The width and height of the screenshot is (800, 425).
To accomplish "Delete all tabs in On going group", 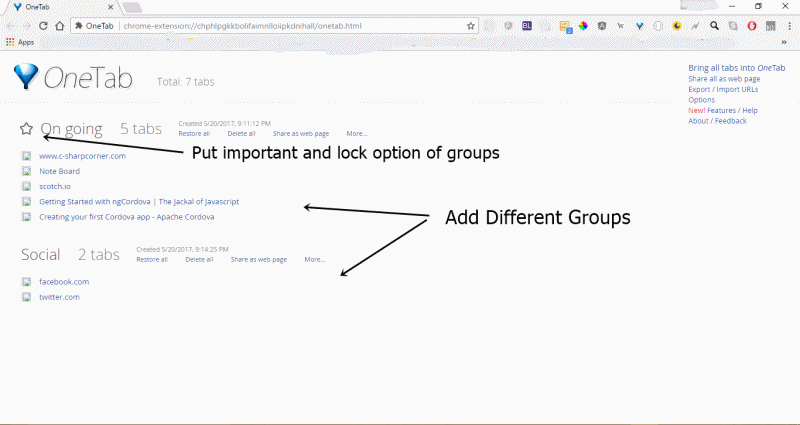I will point(241,134).
